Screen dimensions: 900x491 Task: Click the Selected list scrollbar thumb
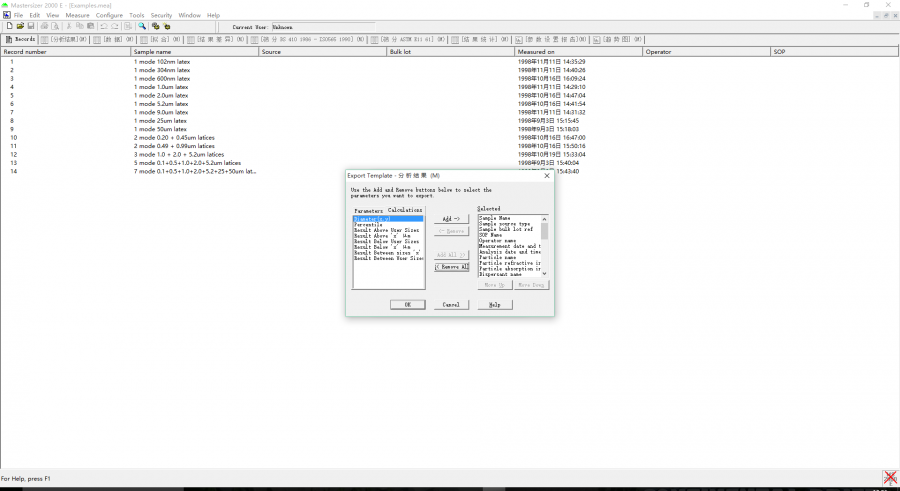click(x=544, y=231)
